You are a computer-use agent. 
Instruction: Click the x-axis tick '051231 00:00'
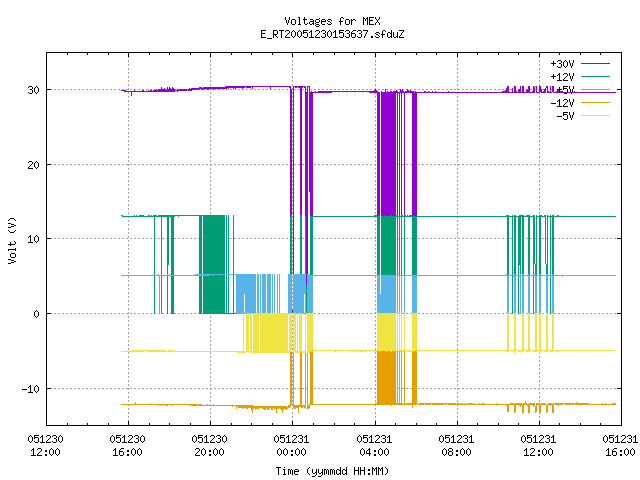click(x=291, y=446)
